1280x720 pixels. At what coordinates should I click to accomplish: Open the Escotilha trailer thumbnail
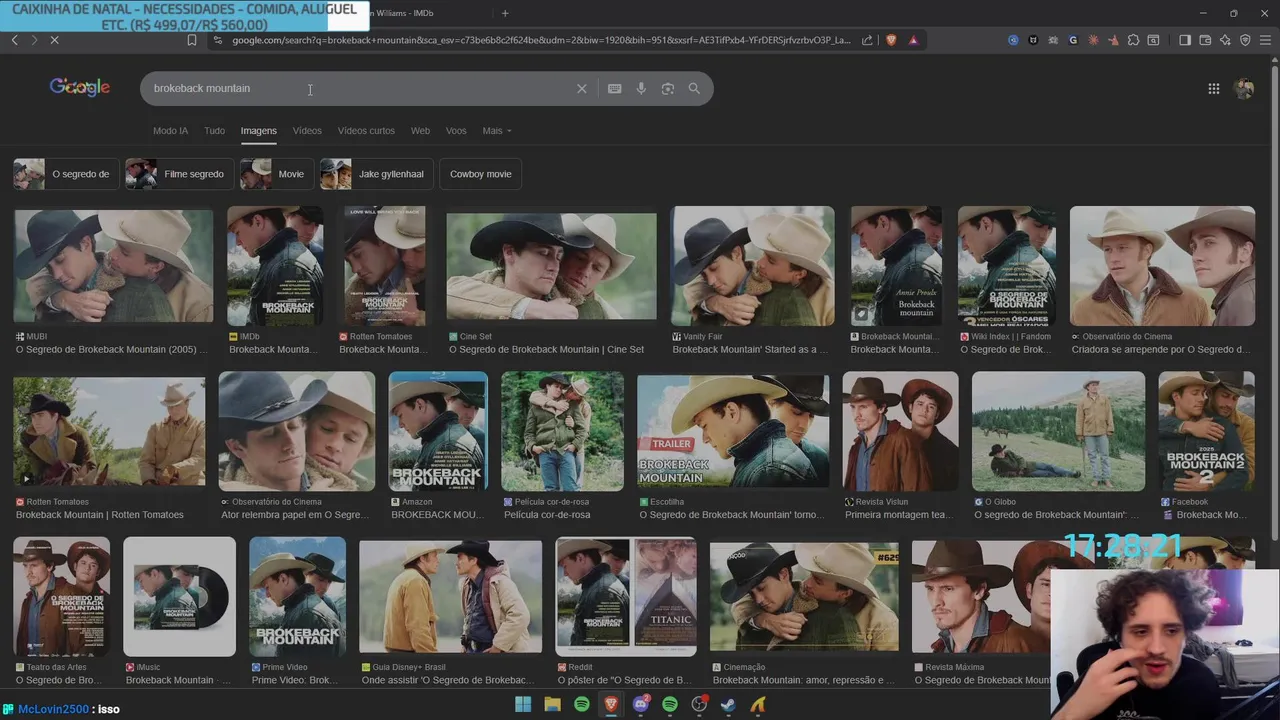733,431
